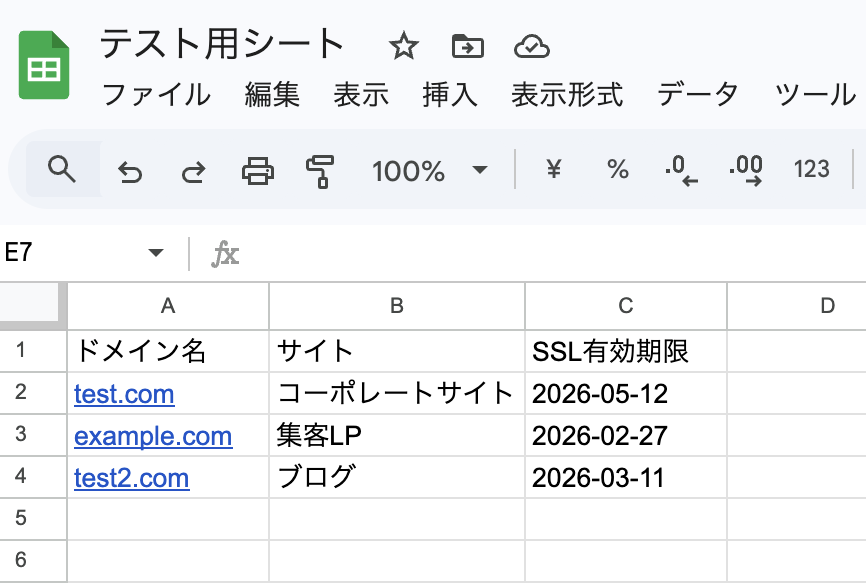Format as currency with yen icon

pyautogui.click(x=553, y=170)
